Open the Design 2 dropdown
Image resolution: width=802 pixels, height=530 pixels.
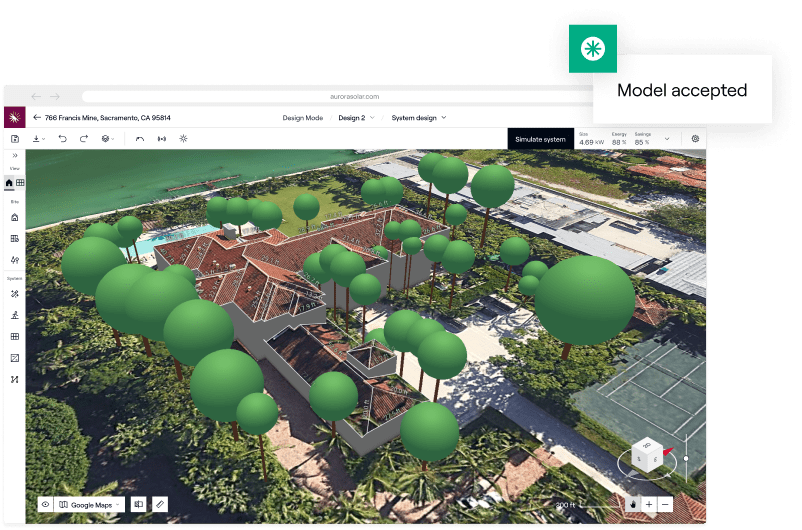coord(356,117)
